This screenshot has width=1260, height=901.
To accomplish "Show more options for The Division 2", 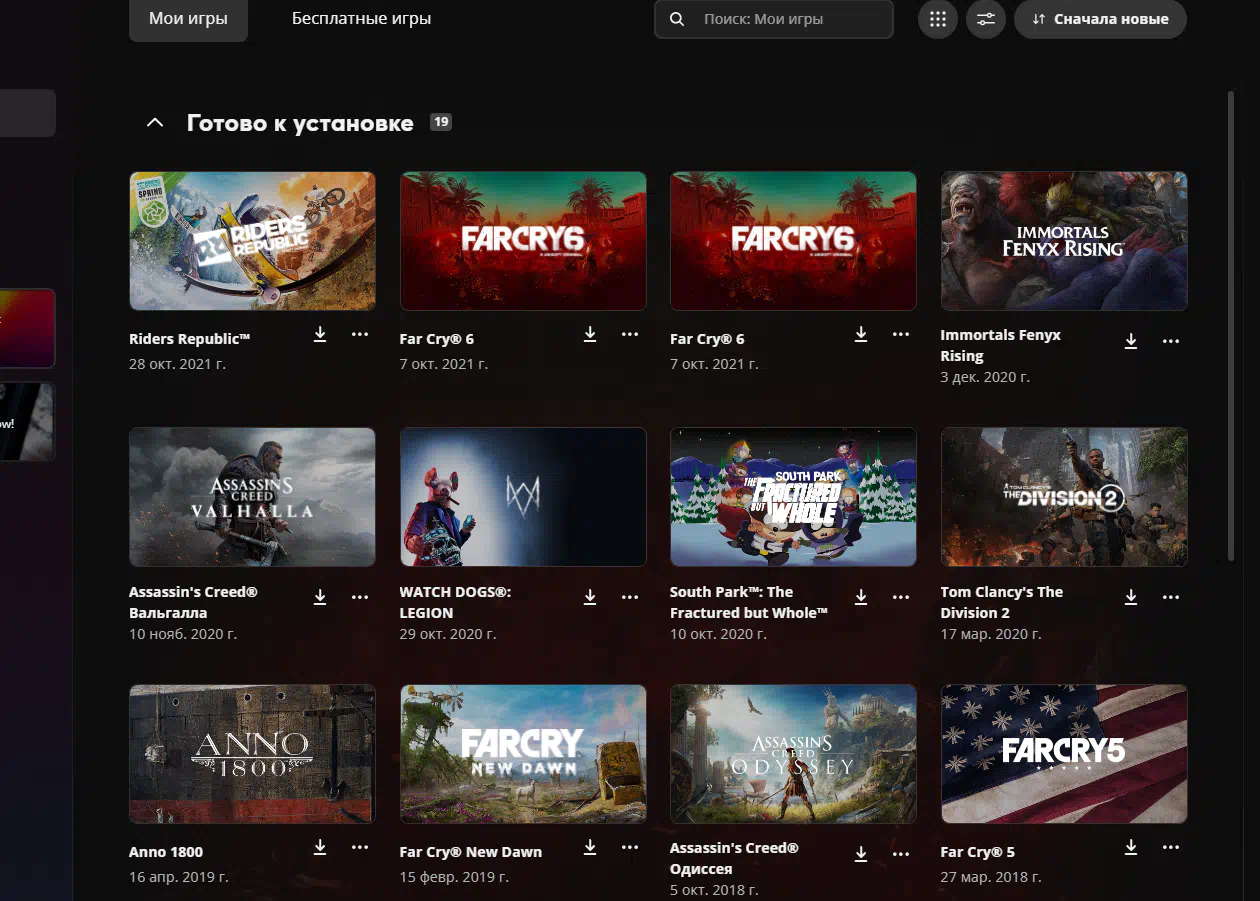I will coord(1171,597).
